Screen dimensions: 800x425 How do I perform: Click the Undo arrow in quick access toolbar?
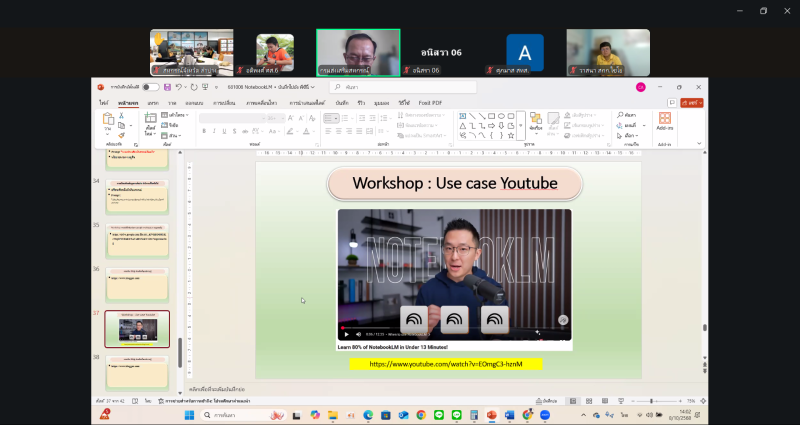177,87
